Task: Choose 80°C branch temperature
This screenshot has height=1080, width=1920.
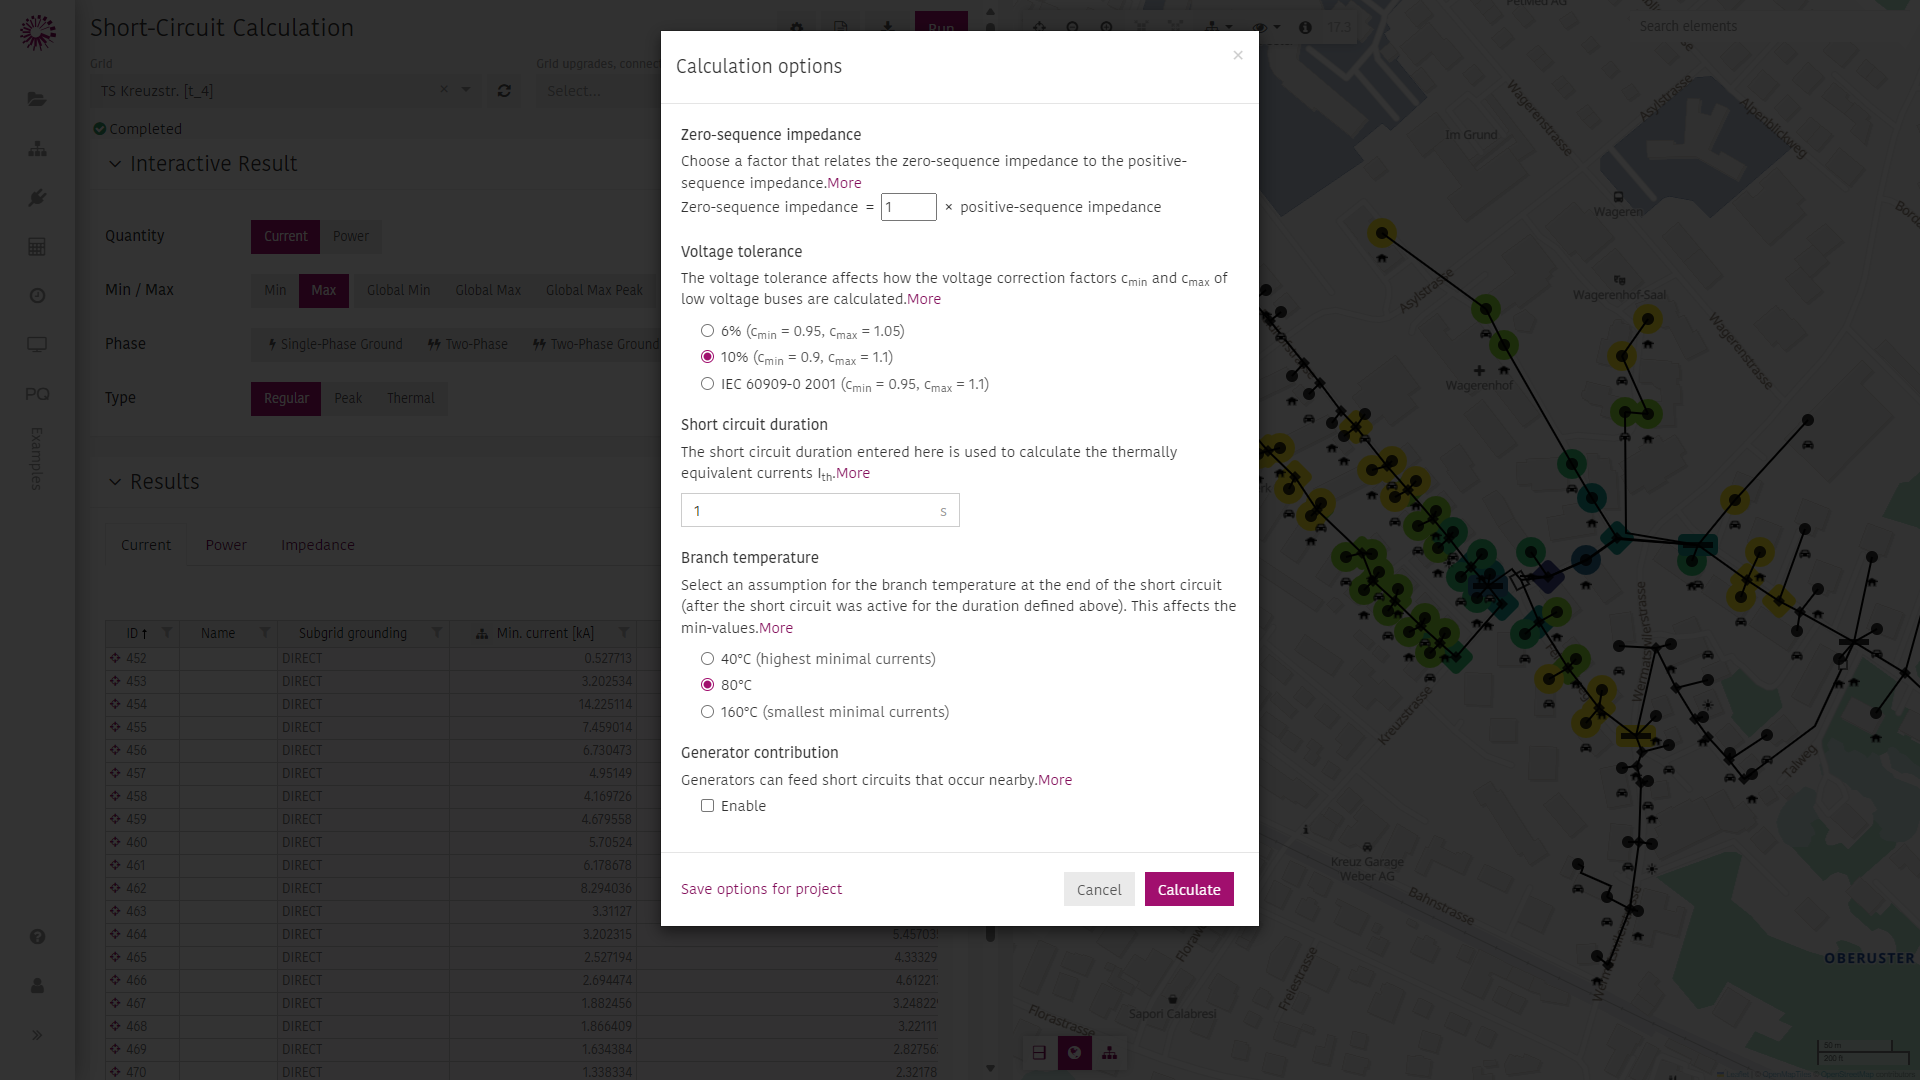Action: (707, 685)
